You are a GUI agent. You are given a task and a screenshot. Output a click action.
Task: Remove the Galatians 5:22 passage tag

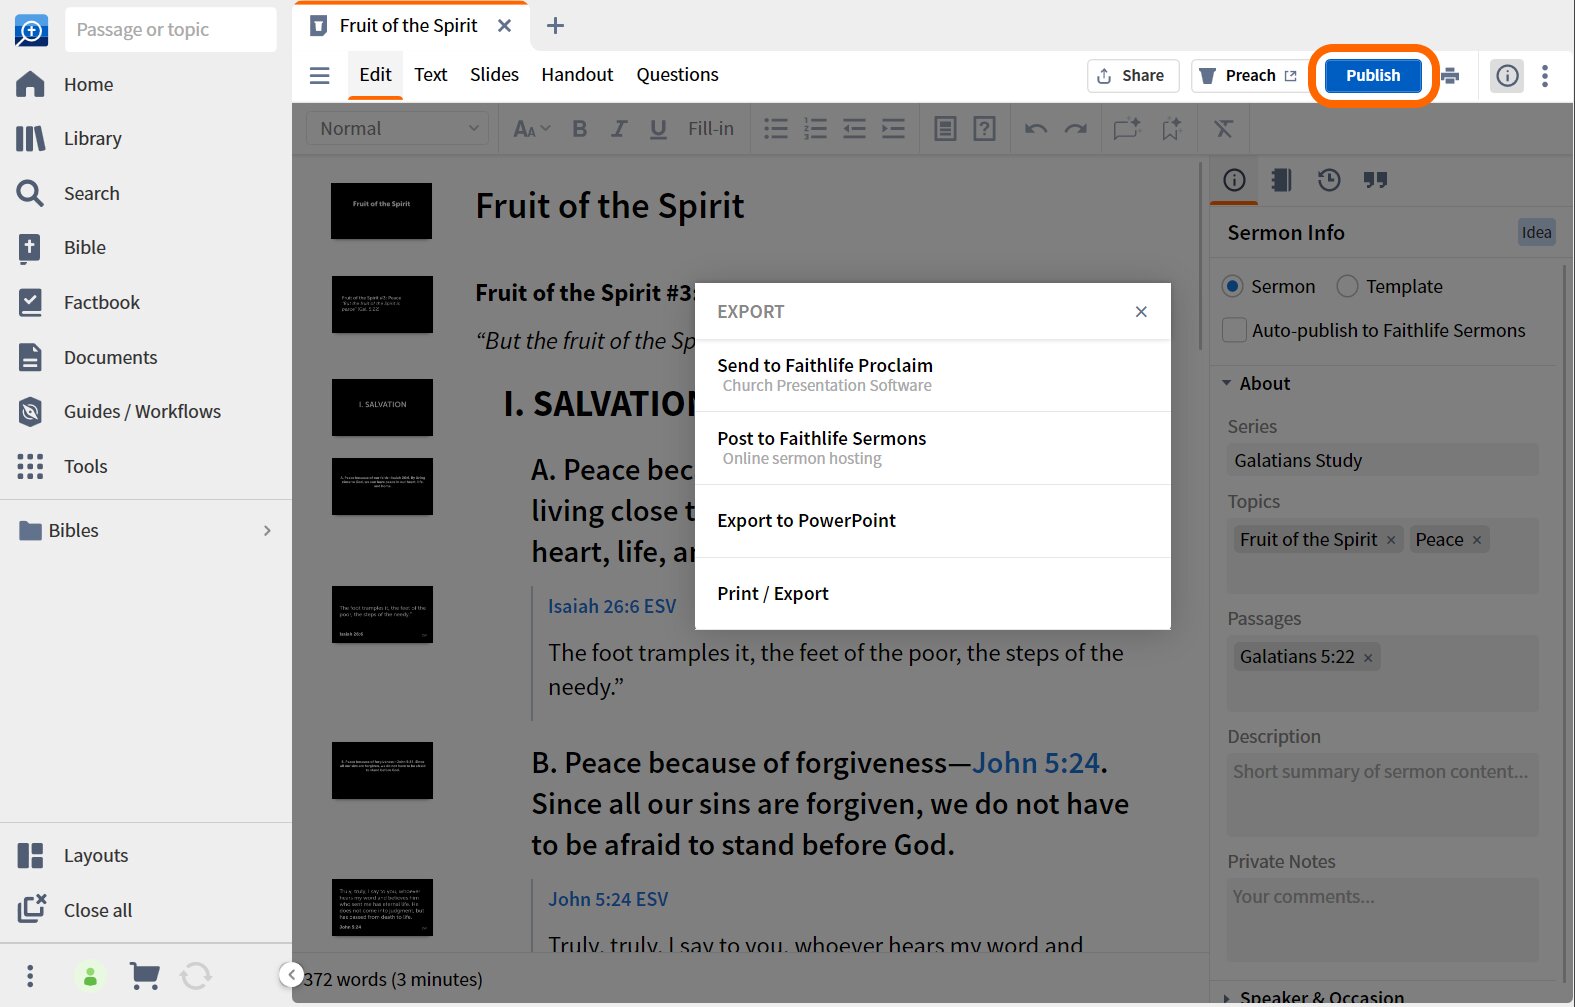coord(1368,657)
